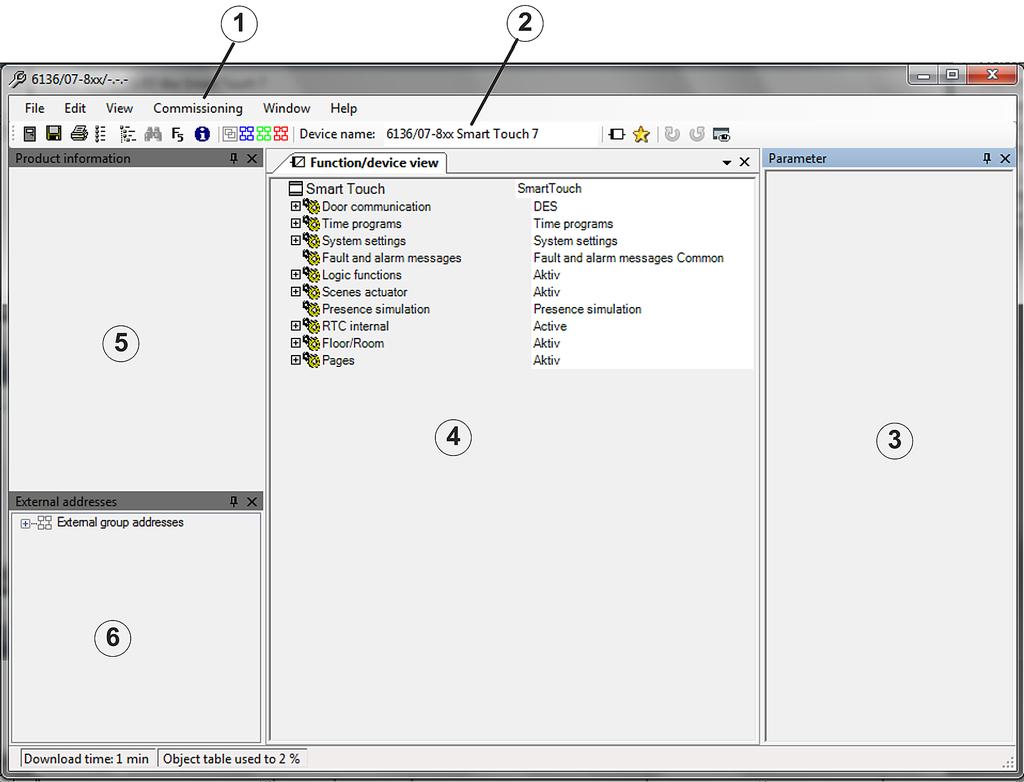Open the blue info icon

[202, 134]
